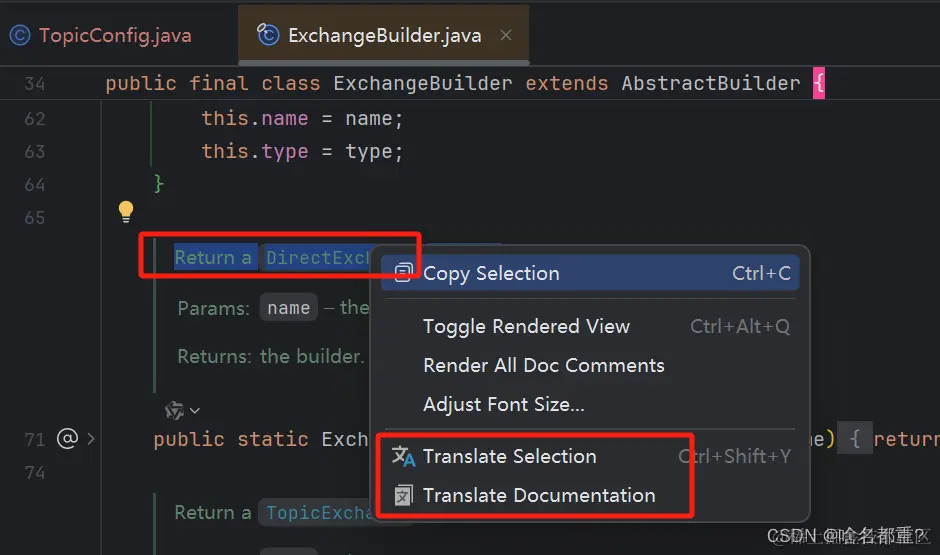Click the 'this.type = type;' code line
Viewport: 940px width, 555px height.
coord(302,151)
